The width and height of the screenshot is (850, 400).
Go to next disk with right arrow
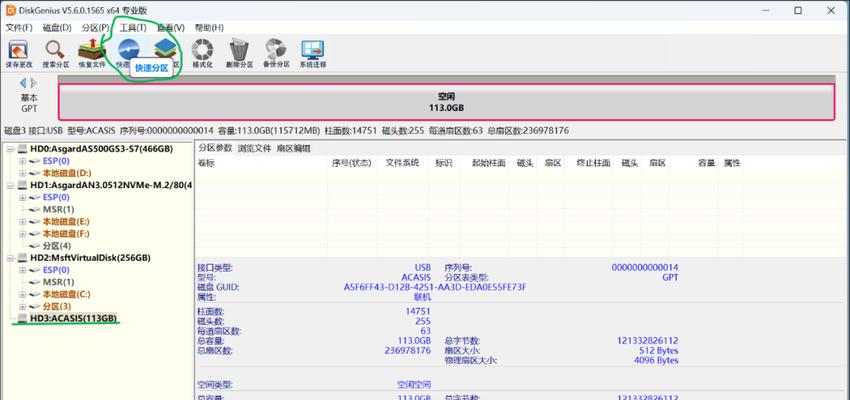(34, 83)
